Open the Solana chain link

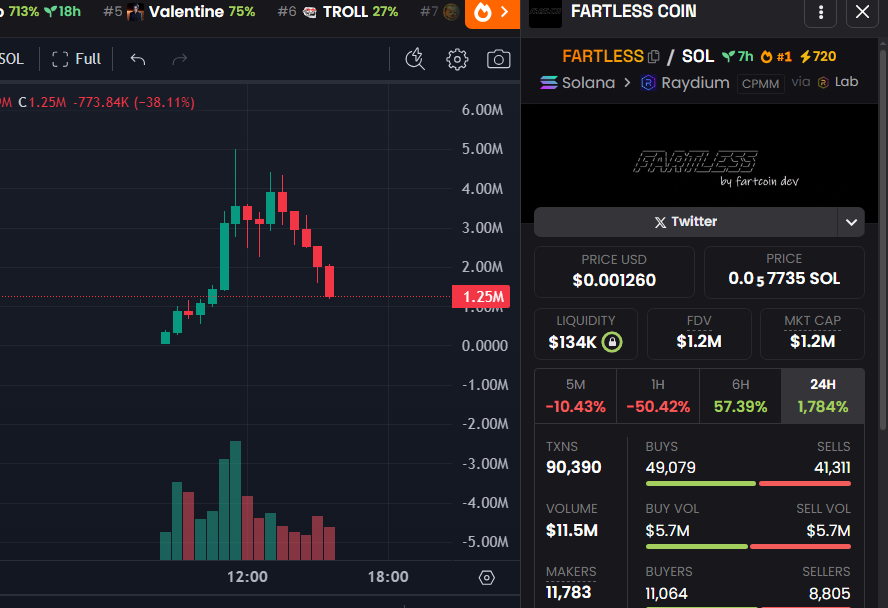(x=578, y=83)
